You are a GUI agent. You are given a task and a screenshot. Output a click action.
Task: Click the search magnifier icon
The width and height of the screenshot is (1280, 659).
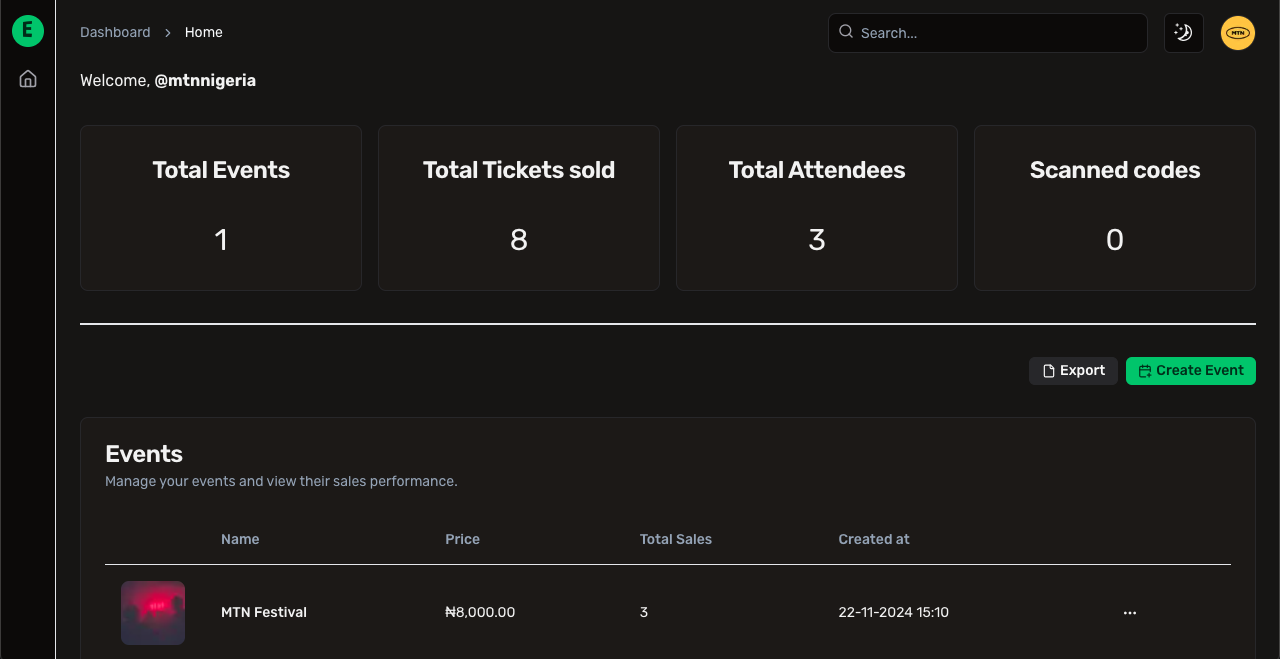point(845,32)
